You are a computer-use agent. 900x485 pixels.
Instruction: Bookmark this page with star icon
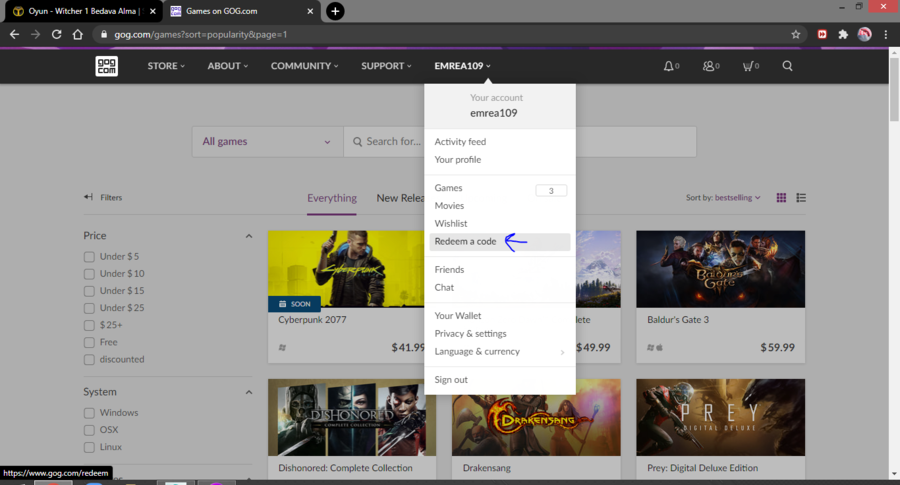(x=795, y=34)
